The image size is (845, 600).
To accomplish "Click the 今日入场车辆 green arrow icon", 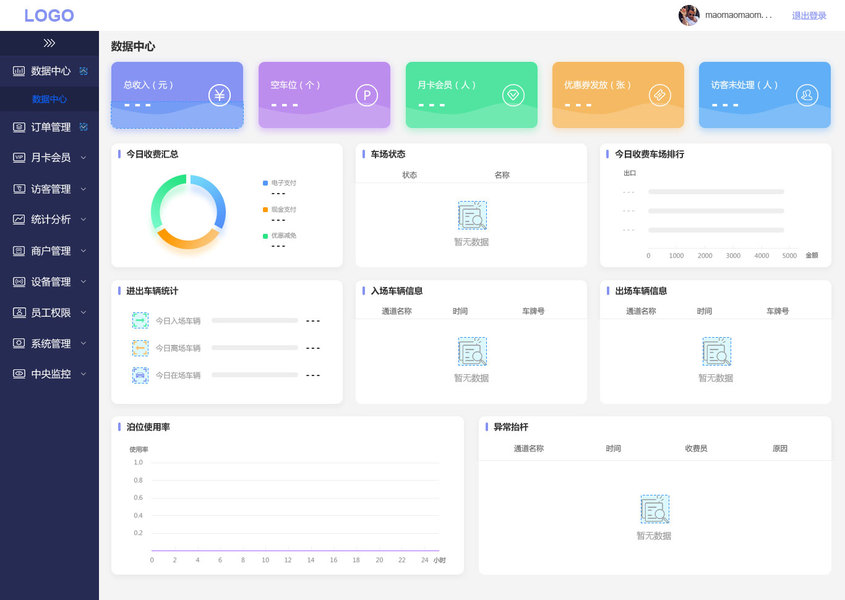I will tap(140, 320).
